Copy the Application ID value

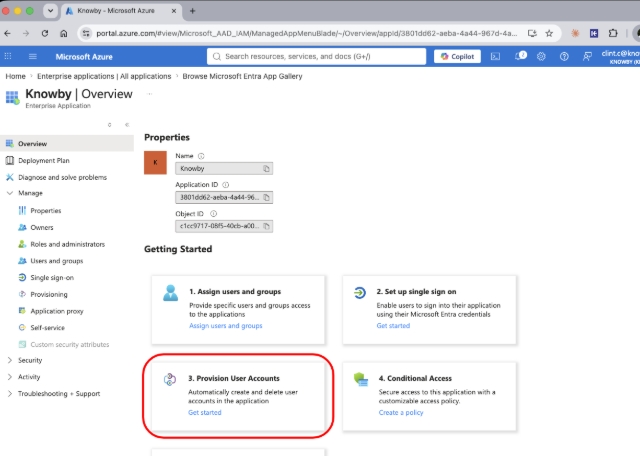(267, 198)
